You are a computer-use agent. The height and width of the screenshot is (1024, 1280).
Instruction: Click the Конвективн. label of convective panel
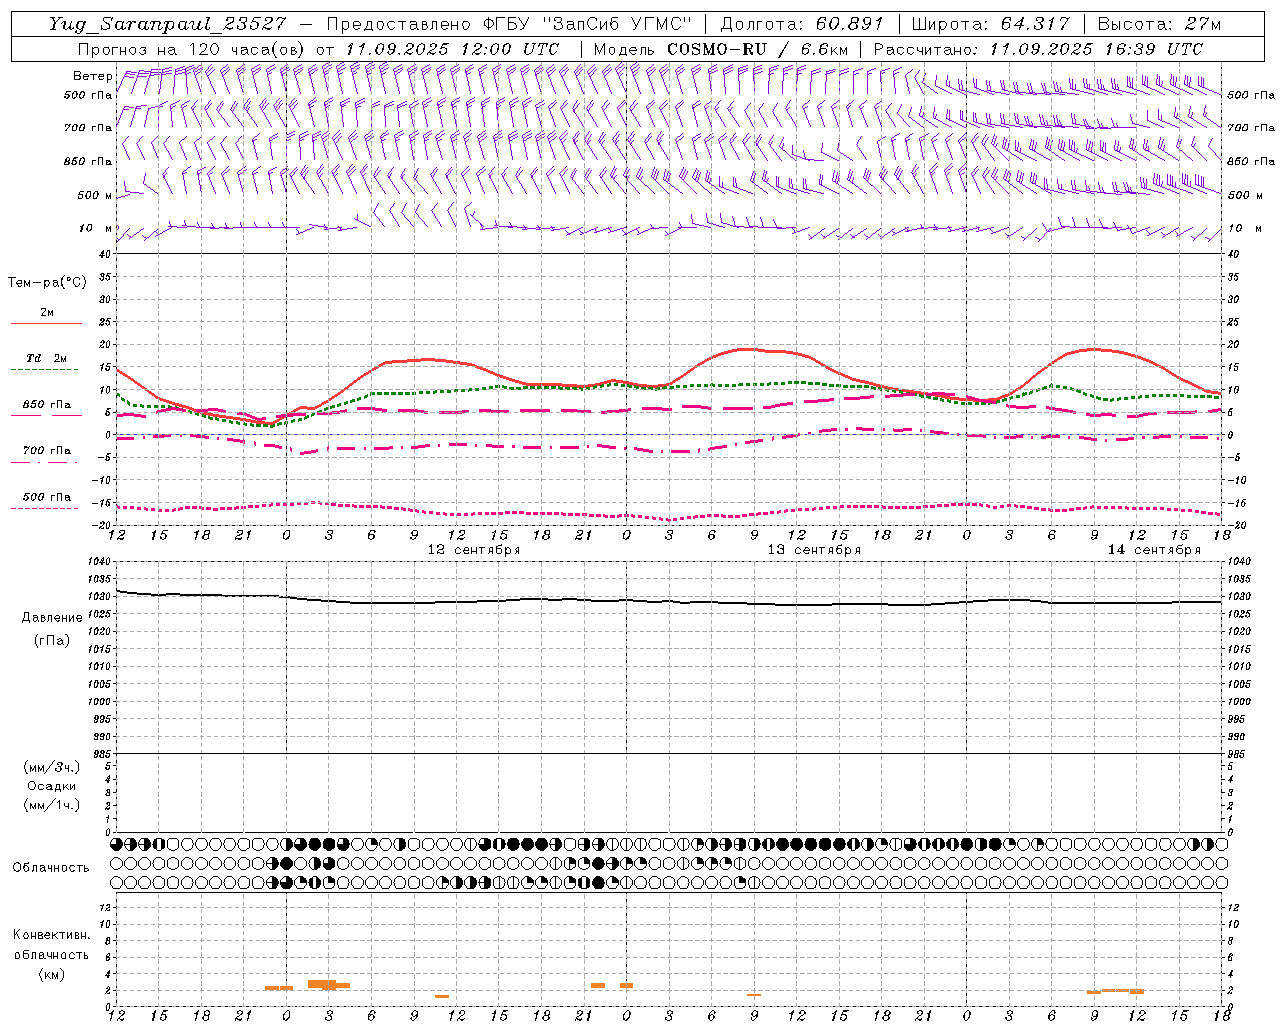click(x=51, y=935)
